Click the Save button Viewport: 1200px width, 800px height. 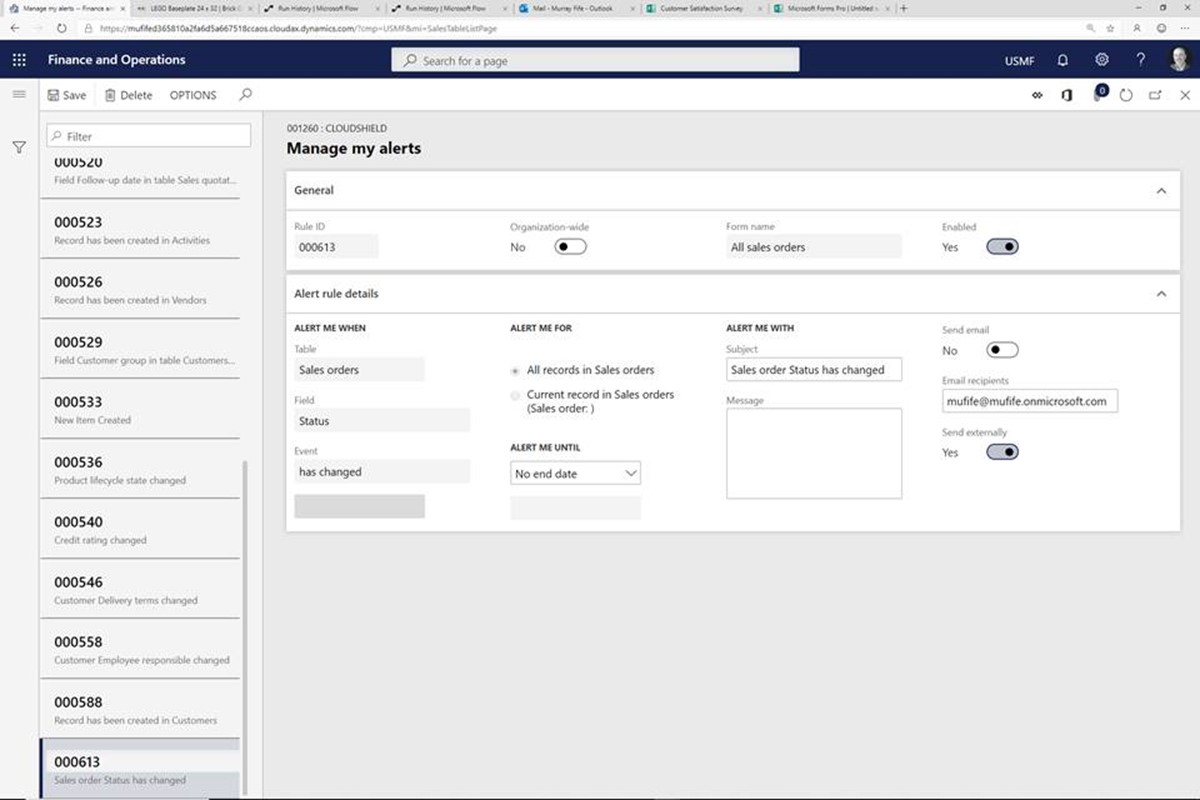pos(67,95)
